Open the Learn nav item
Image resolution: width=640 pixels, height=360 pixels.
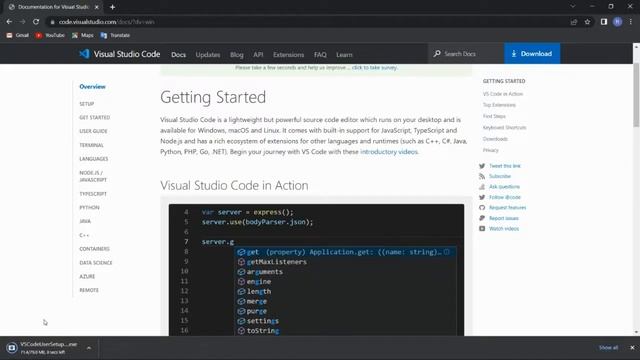click(344, 55)
